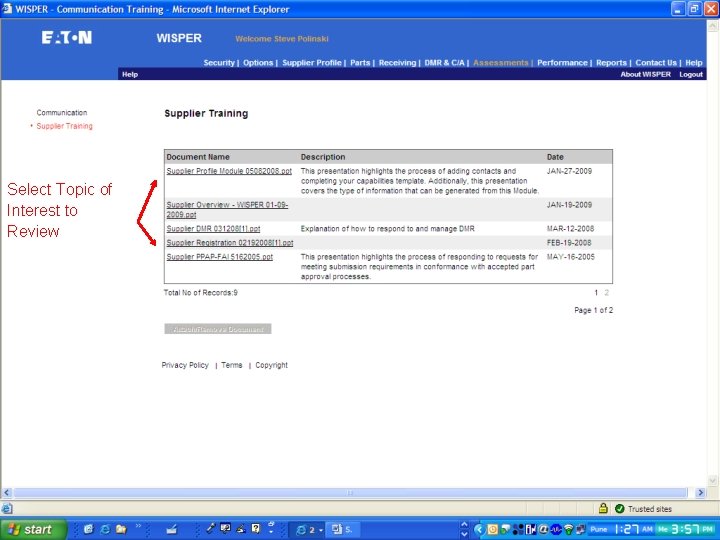The height and width of the screenshot is (540, 720).
Task: Click the horizontal scrollbar track
Action: [350, 493]
